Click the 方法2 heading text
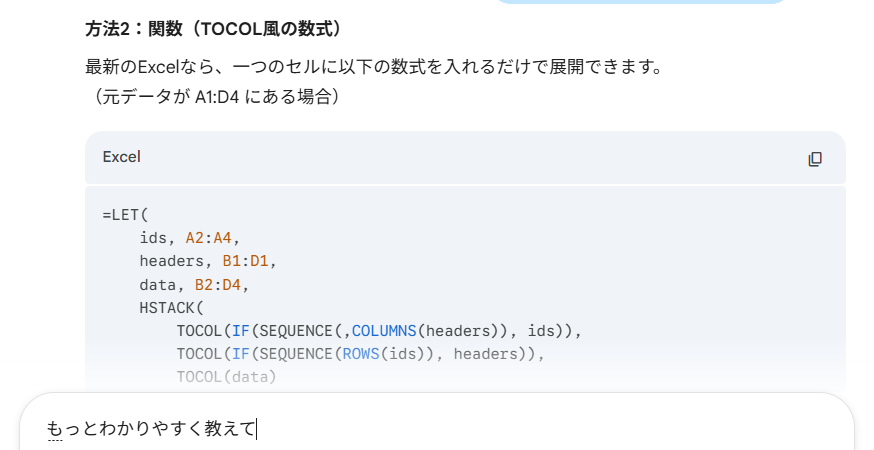Screen dimensions: 874x450 [x=213, y=29]
